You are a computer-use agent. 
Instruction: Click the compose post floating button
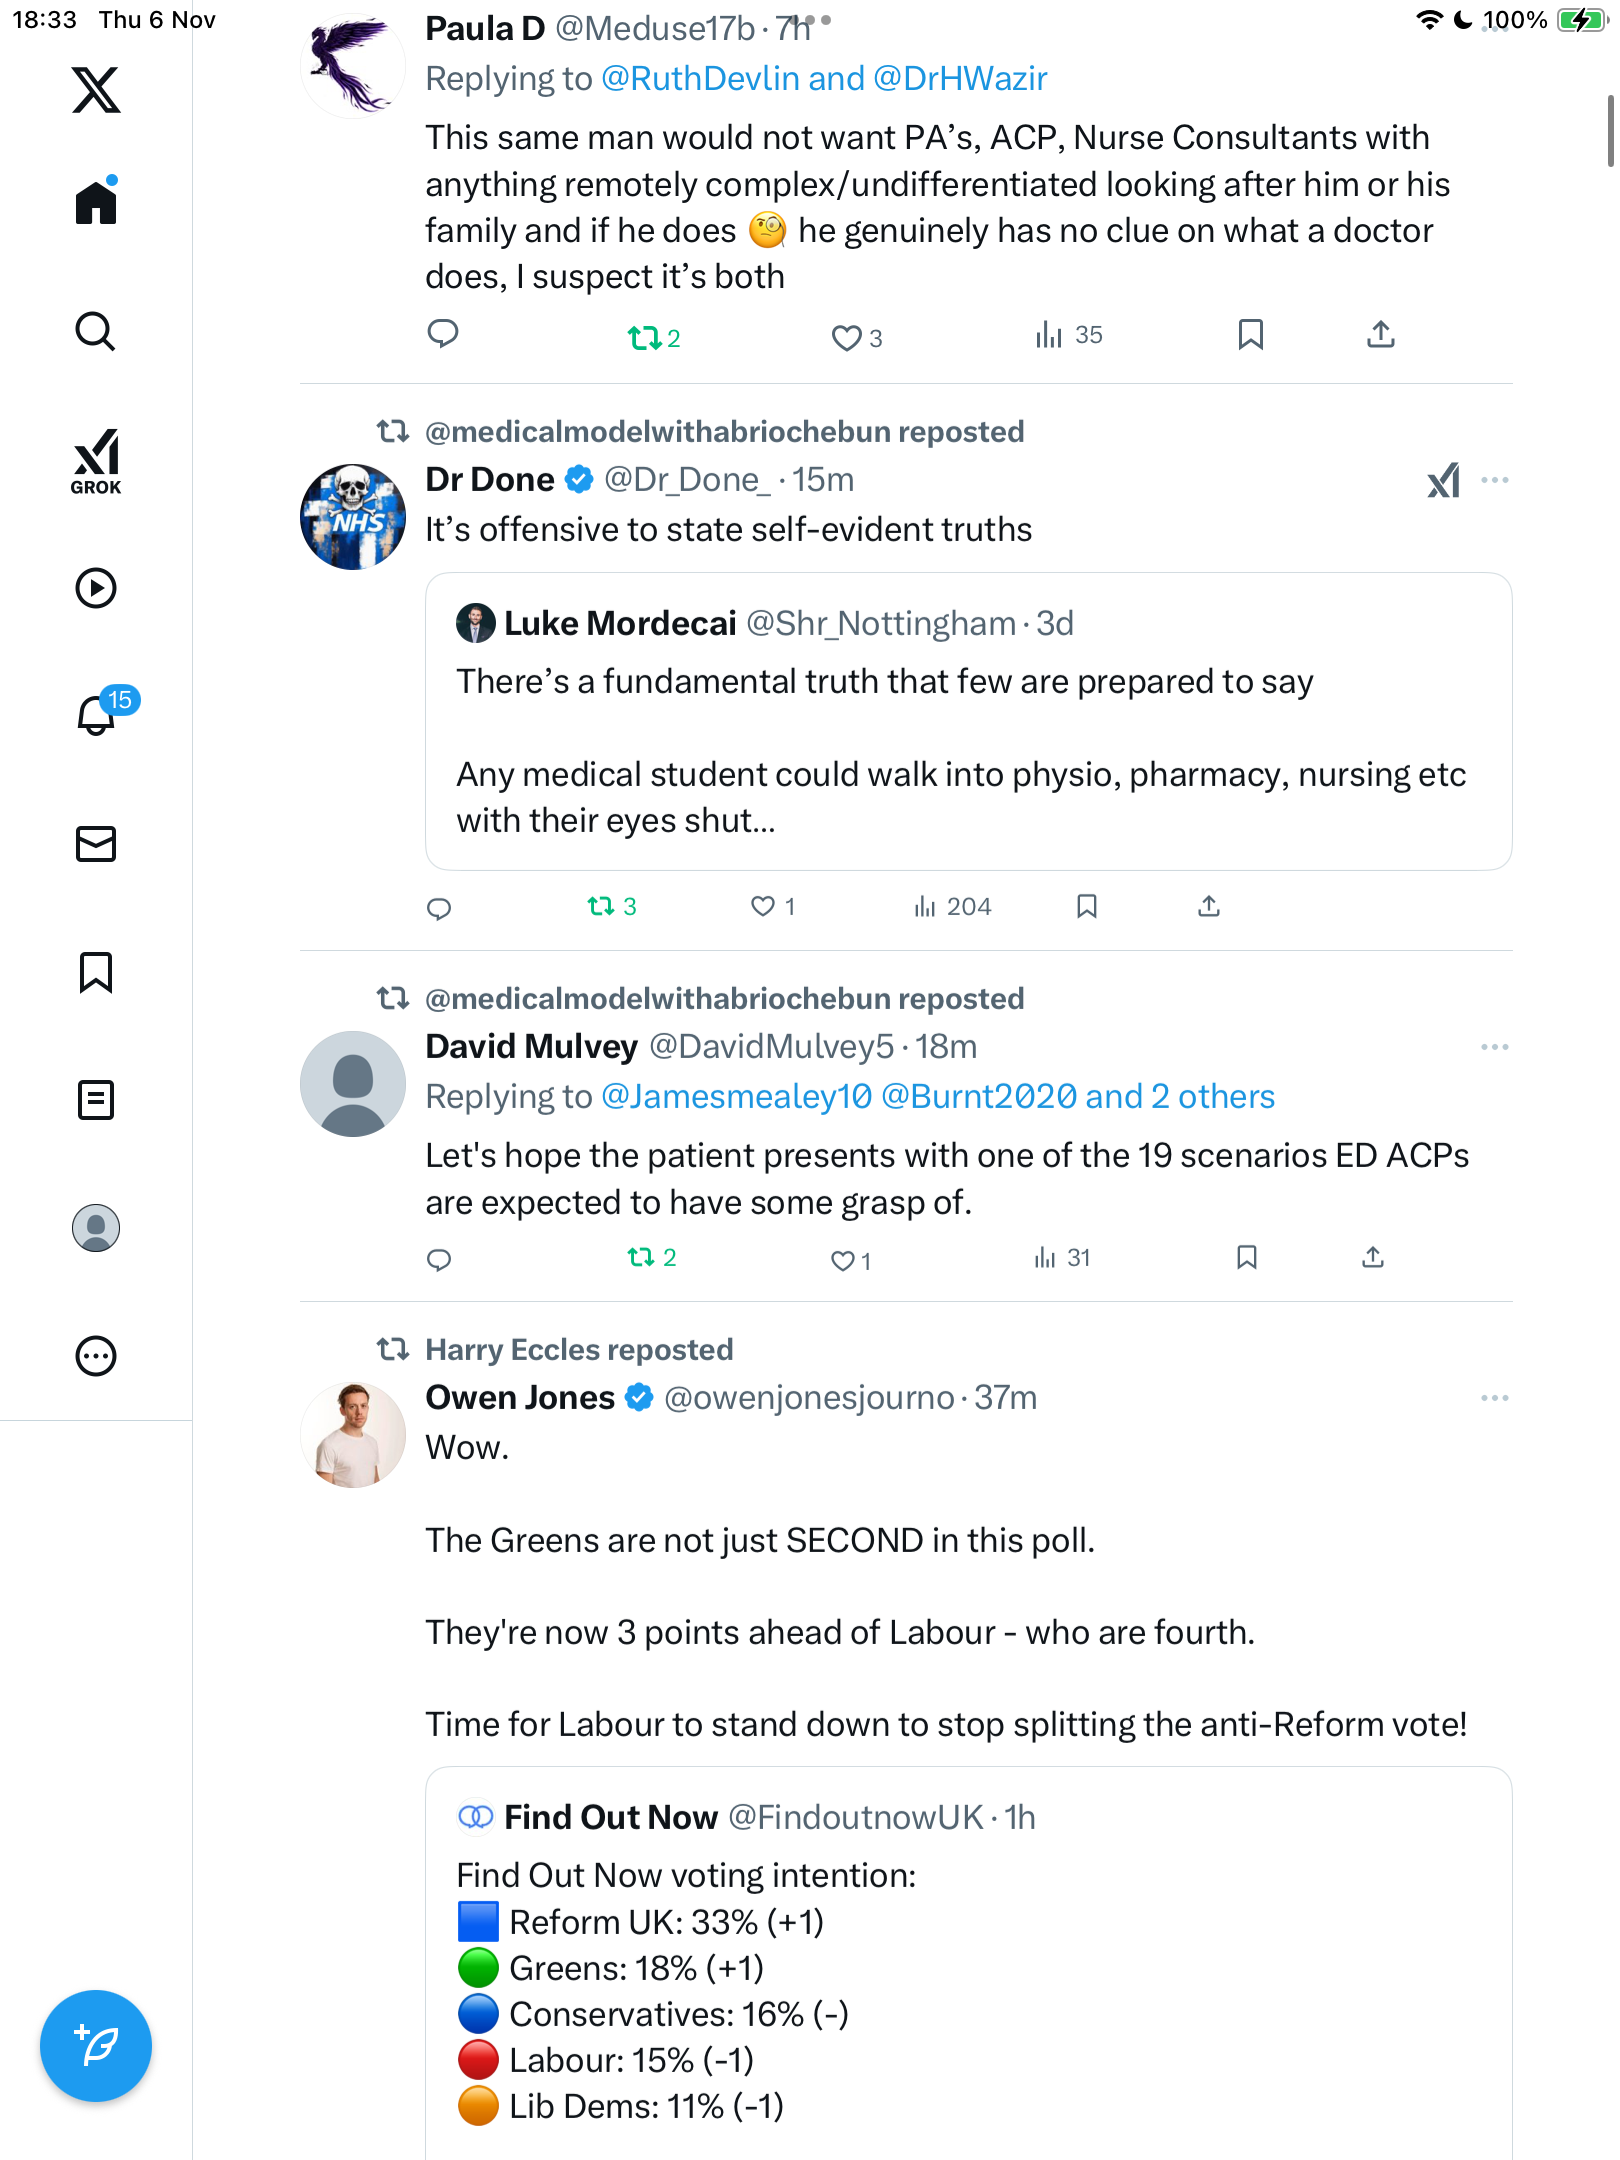pos(96,2046)
